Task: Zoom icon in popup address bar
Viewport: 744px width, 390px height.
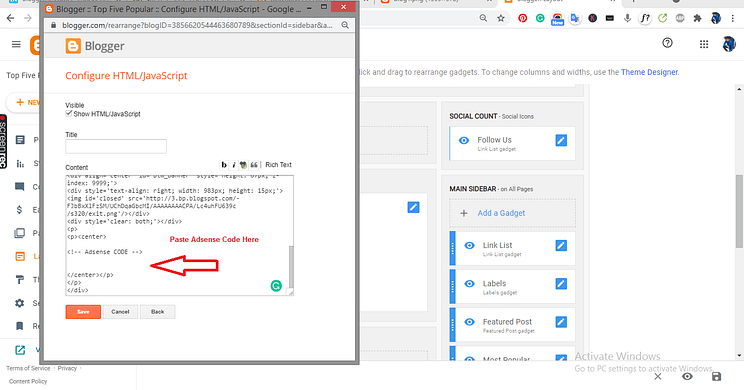Action: pos(345,25)
